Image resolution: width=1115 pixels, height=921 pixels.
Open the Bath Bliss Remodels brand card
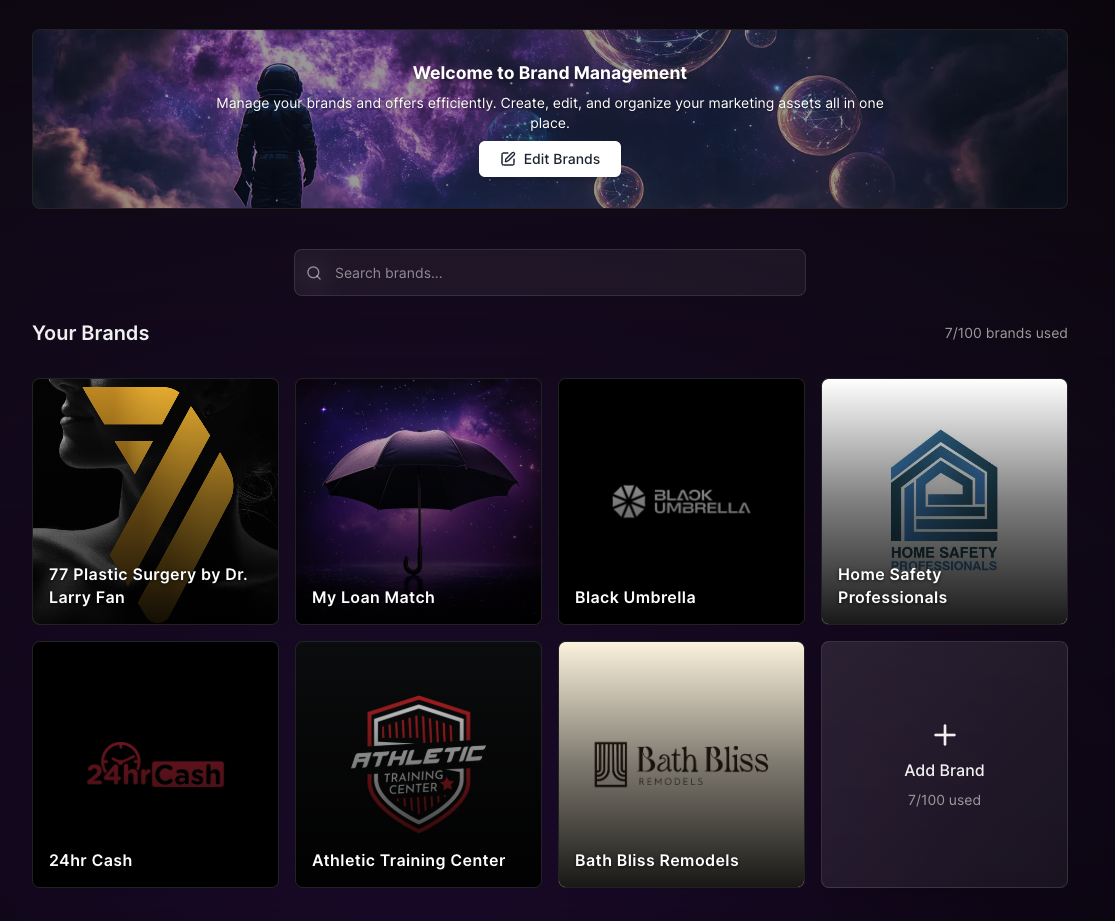pyautogui.click(x=681, y=765)
